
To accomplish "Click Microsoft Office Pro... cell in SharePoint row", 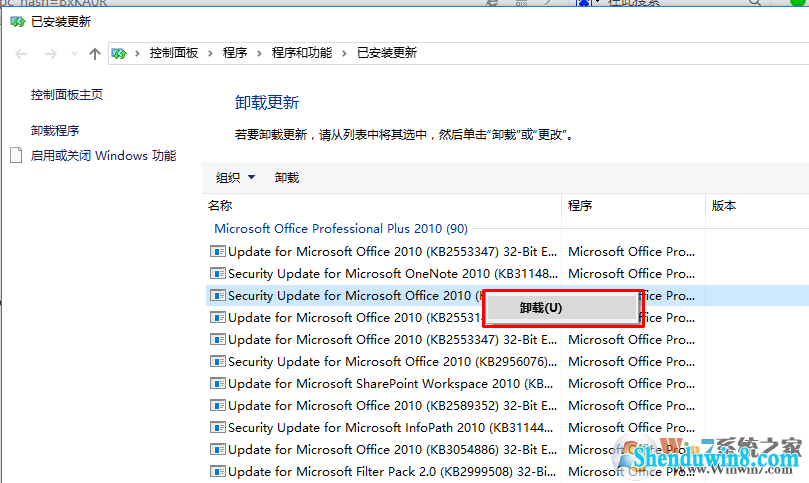I will pyautogui.click(x=632, y=384).
